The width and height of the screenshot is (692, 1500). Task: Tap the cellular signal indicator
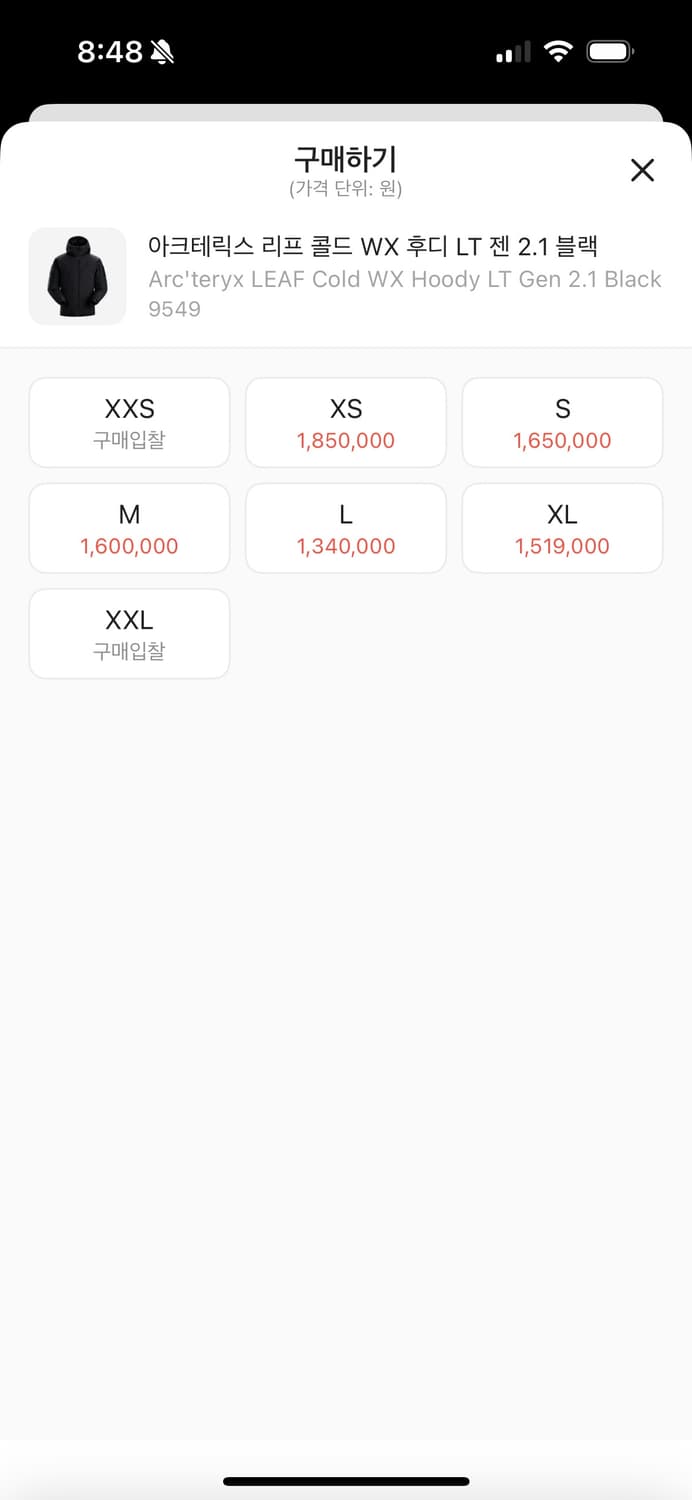coord(512,52)
